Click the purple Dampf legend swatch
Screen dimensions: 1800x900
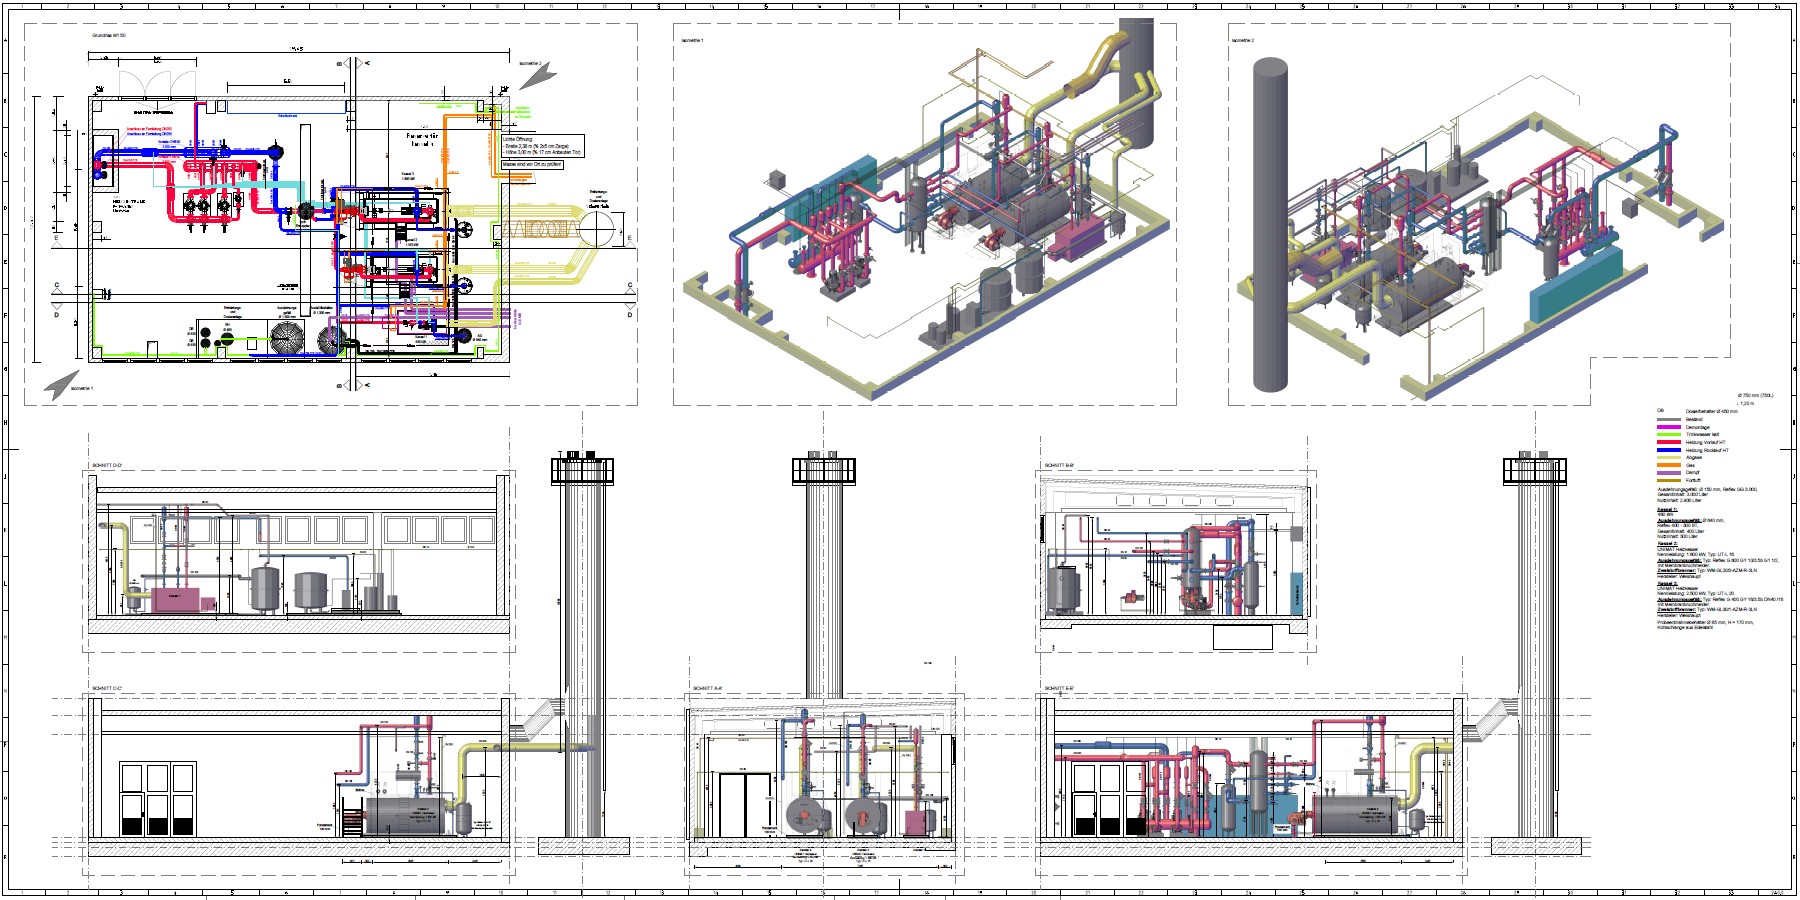tap(1669, 473)
